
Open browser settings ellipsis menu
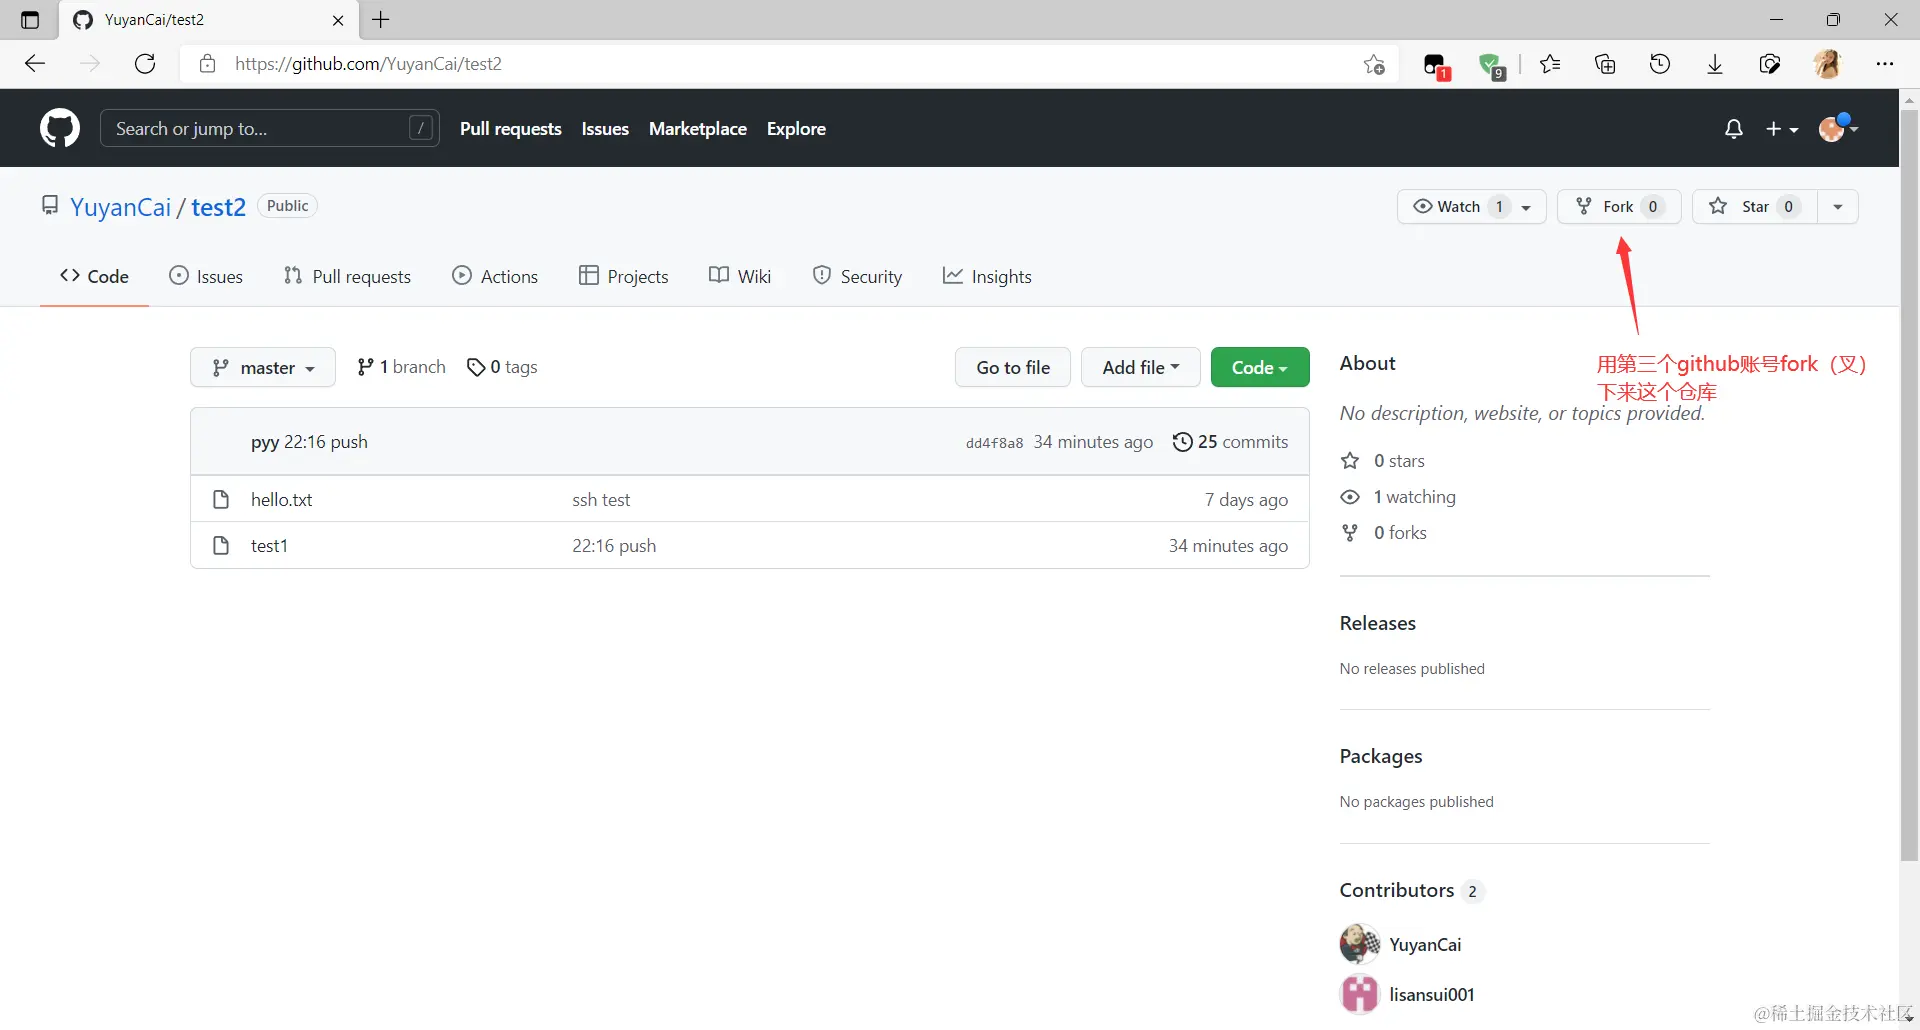(x=1885, y=64)
